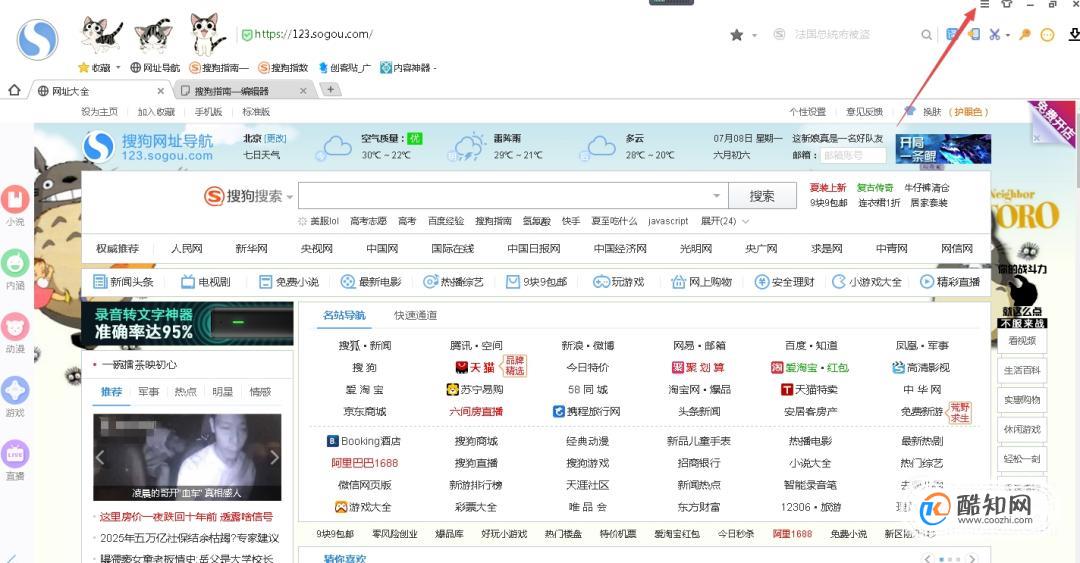Screen dimensions: 1080x563
Task: Click the magnifier search icon in toolbar
Action: click(x=926, y=34)
